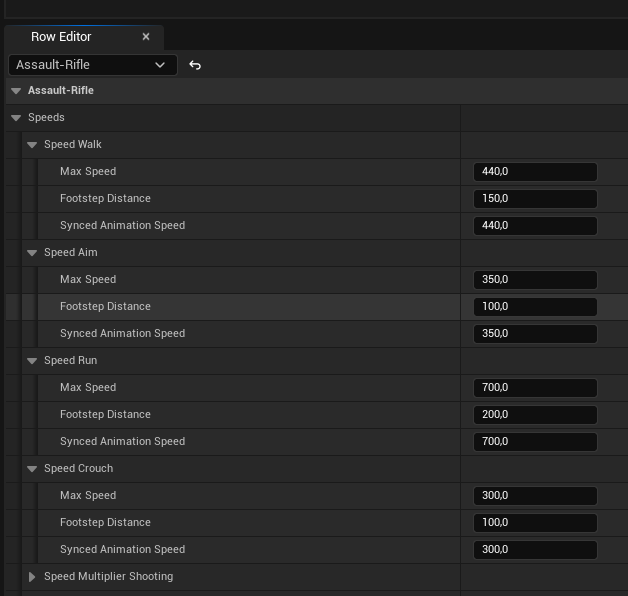
Task: Collapse the Speed Crouch group
Action: click(x=32, y=469)
